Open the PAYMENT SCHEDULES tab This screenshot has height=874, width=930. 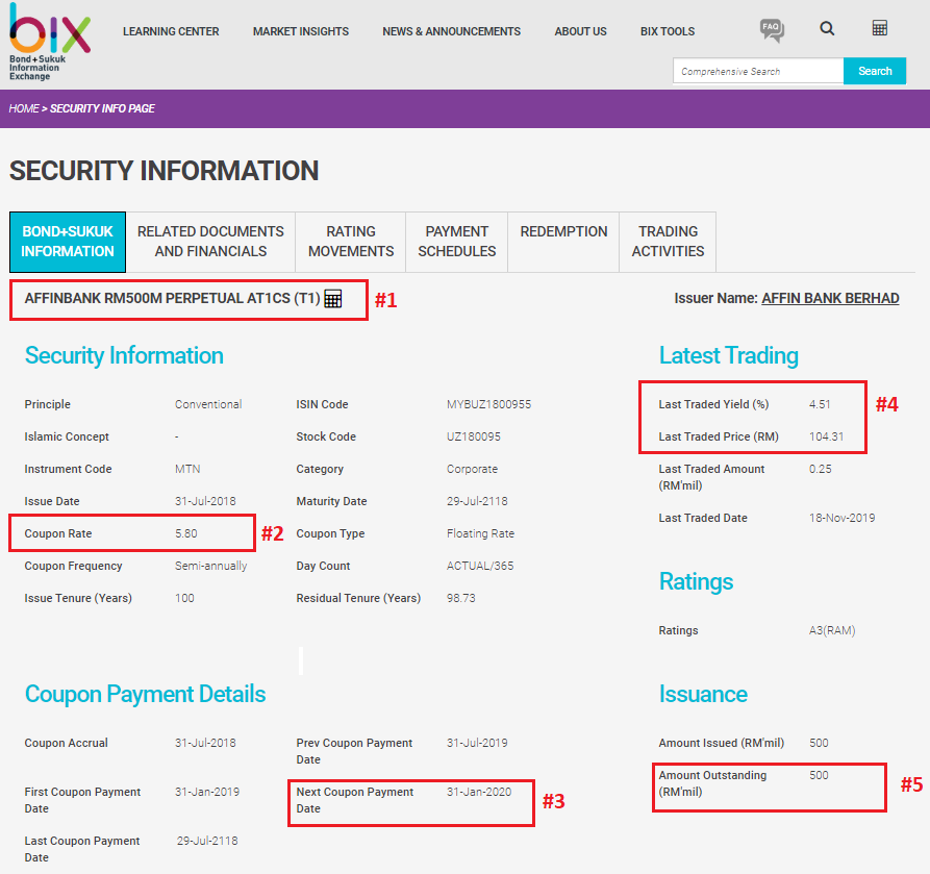456,241
